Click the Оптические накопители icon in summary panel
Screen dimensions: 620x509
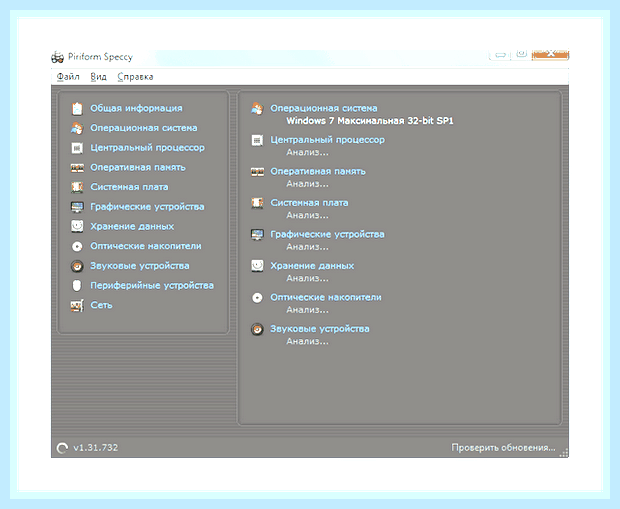257,297
